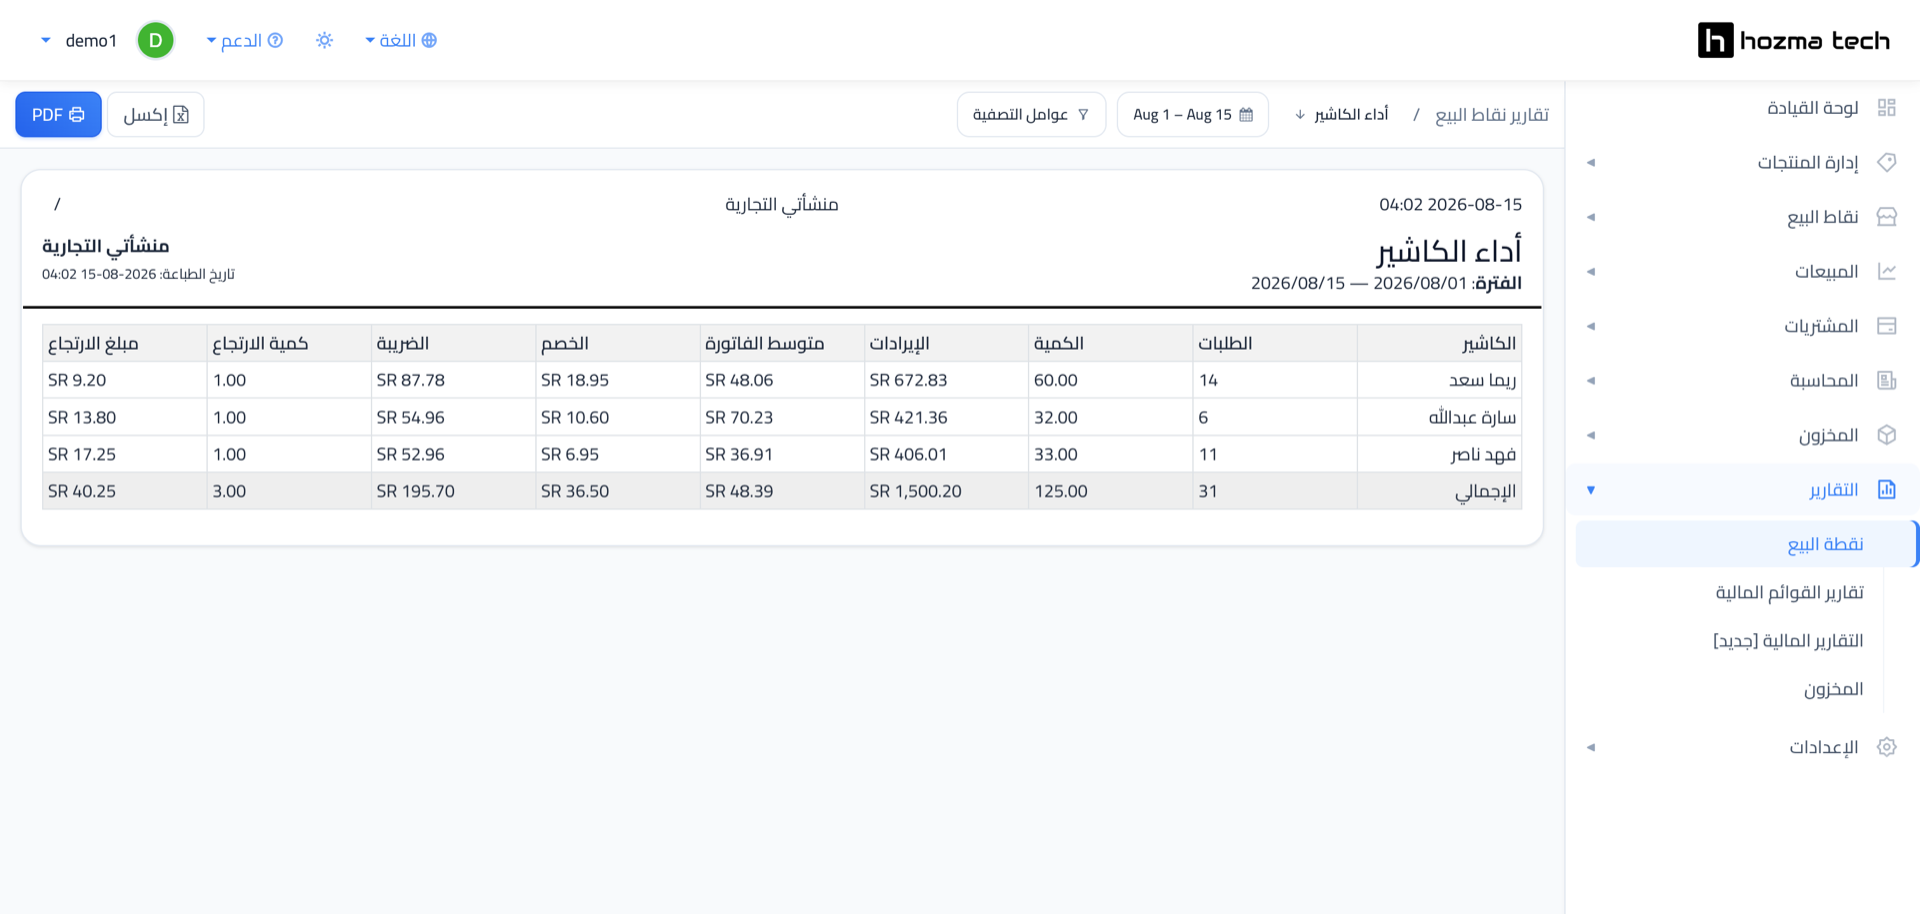Screen dimensions: 1920x914
Task: Expand the sidebar المخزون main menu arrow
Action: [1591, 435]
